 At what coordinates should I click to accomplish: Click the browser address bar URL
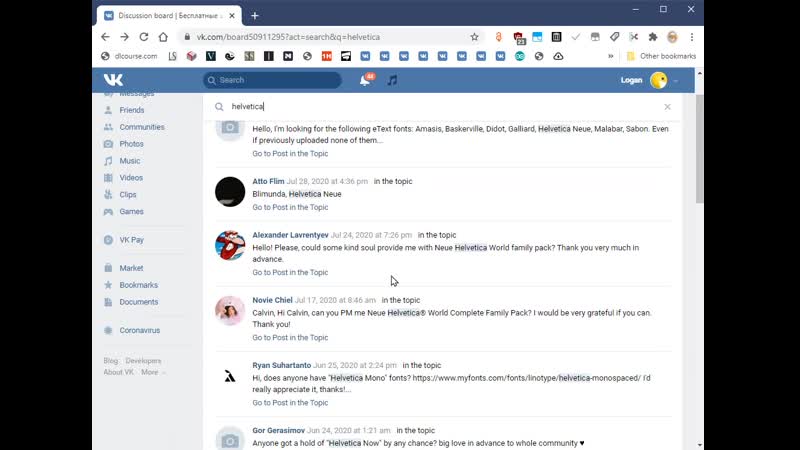tap(288, 37)
